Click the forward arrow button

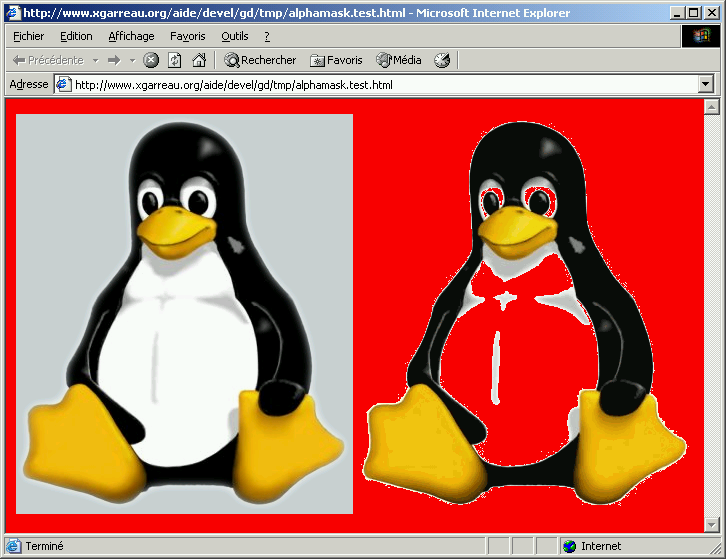coord(113,60)
